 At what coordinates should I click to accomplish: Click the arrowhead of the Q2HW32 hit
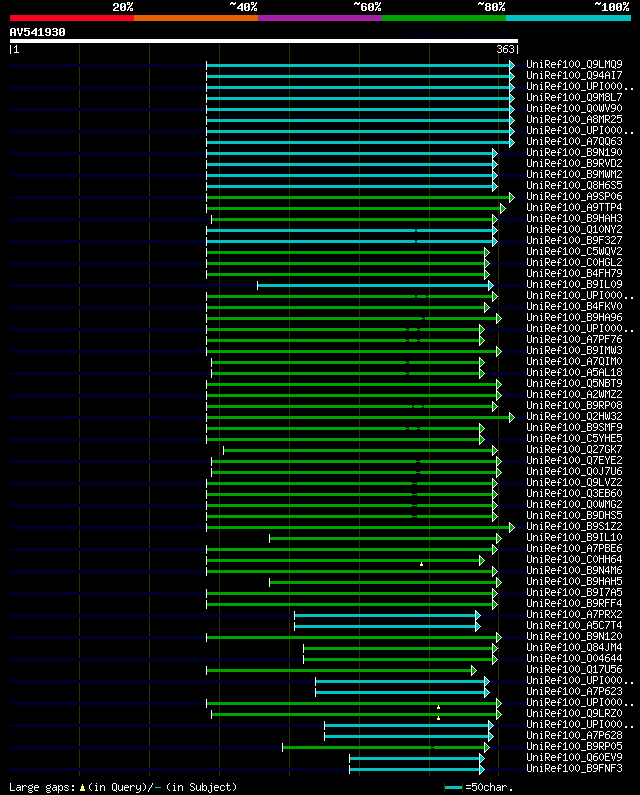coord(512,417)
